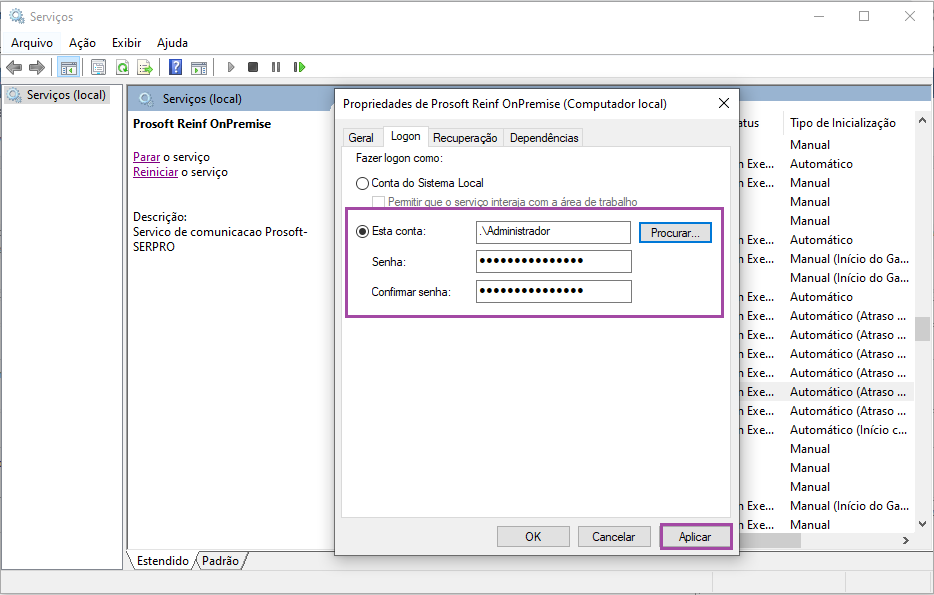Click the Esta conta account name field
934x595 pixels.
tap(553, 232)
